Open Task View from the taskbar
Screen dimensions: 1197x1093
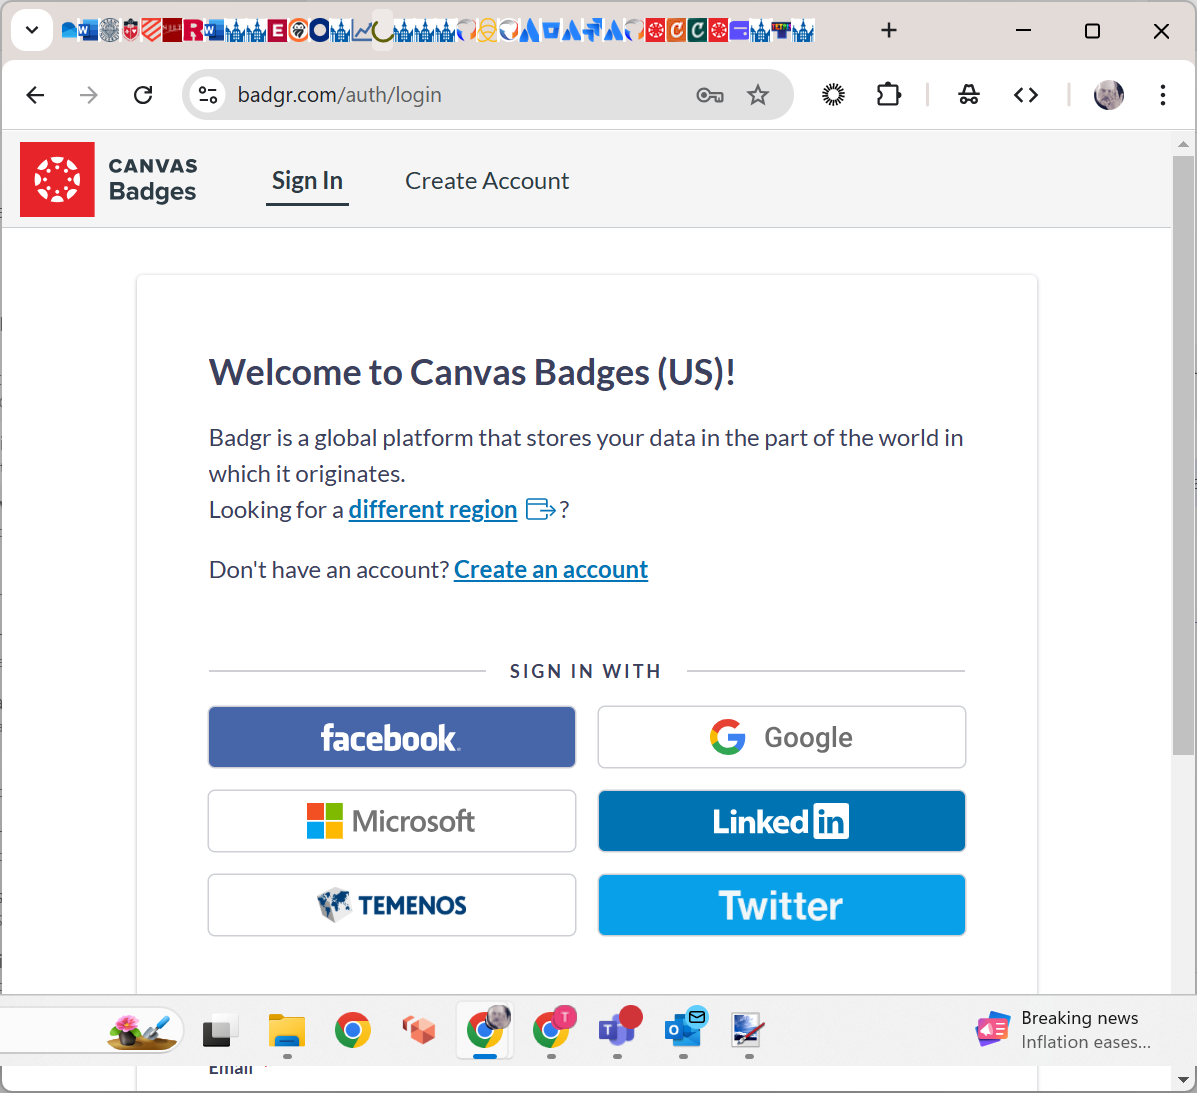(219, 1030)
